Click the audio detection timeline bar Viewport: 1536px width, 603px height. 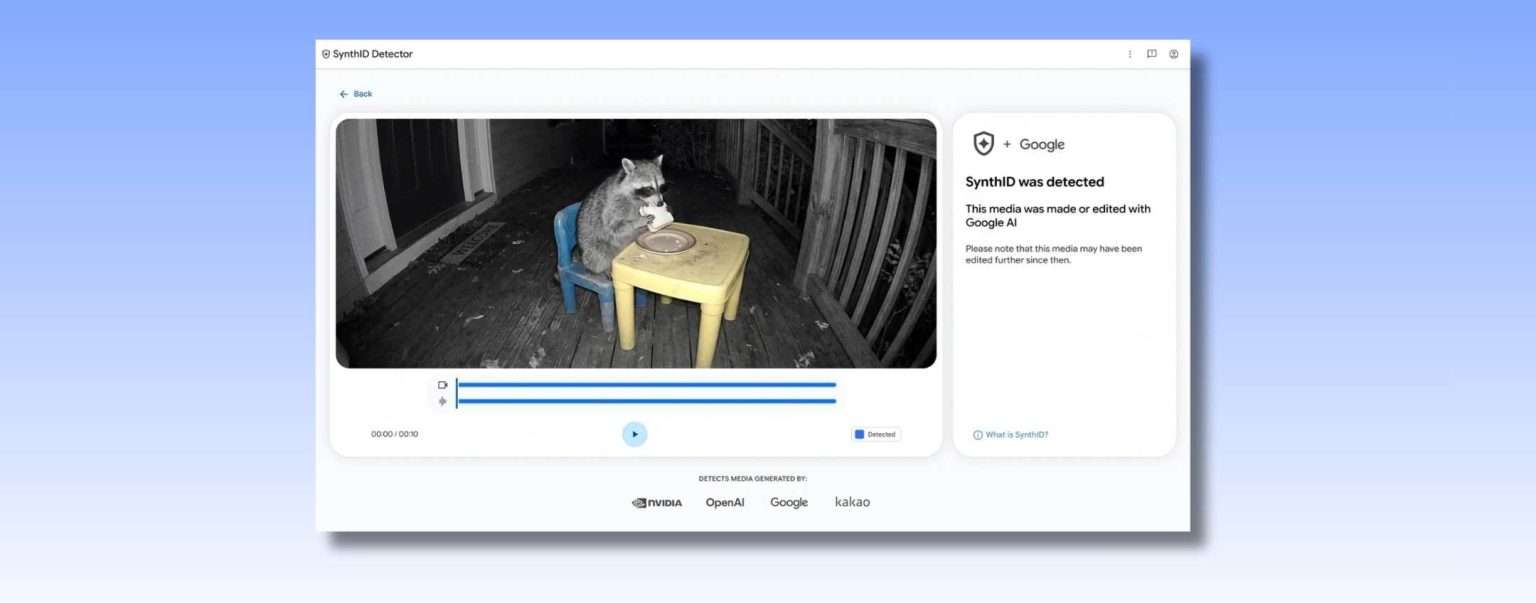pyautogui.click(x=647, y=401)
